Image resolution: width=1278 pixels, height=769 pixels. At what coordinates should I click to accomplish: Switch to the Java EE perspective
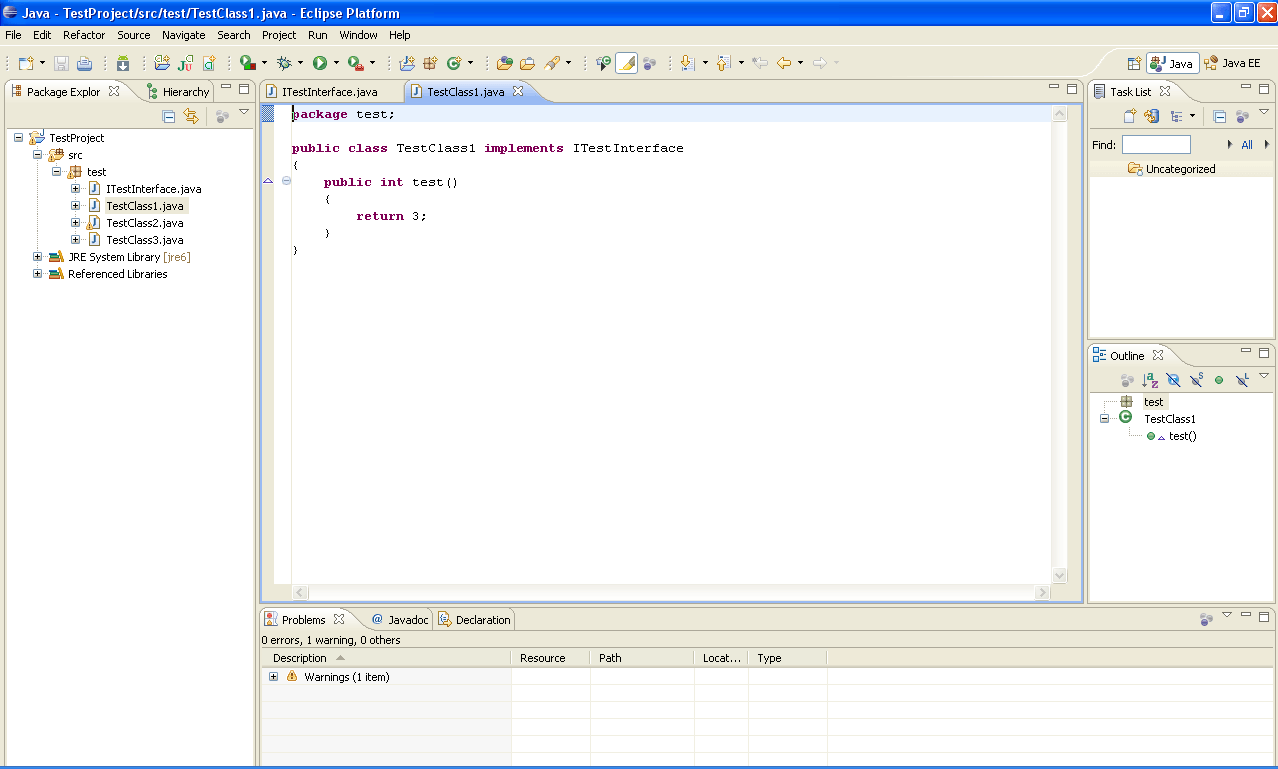click(1232, 63)
